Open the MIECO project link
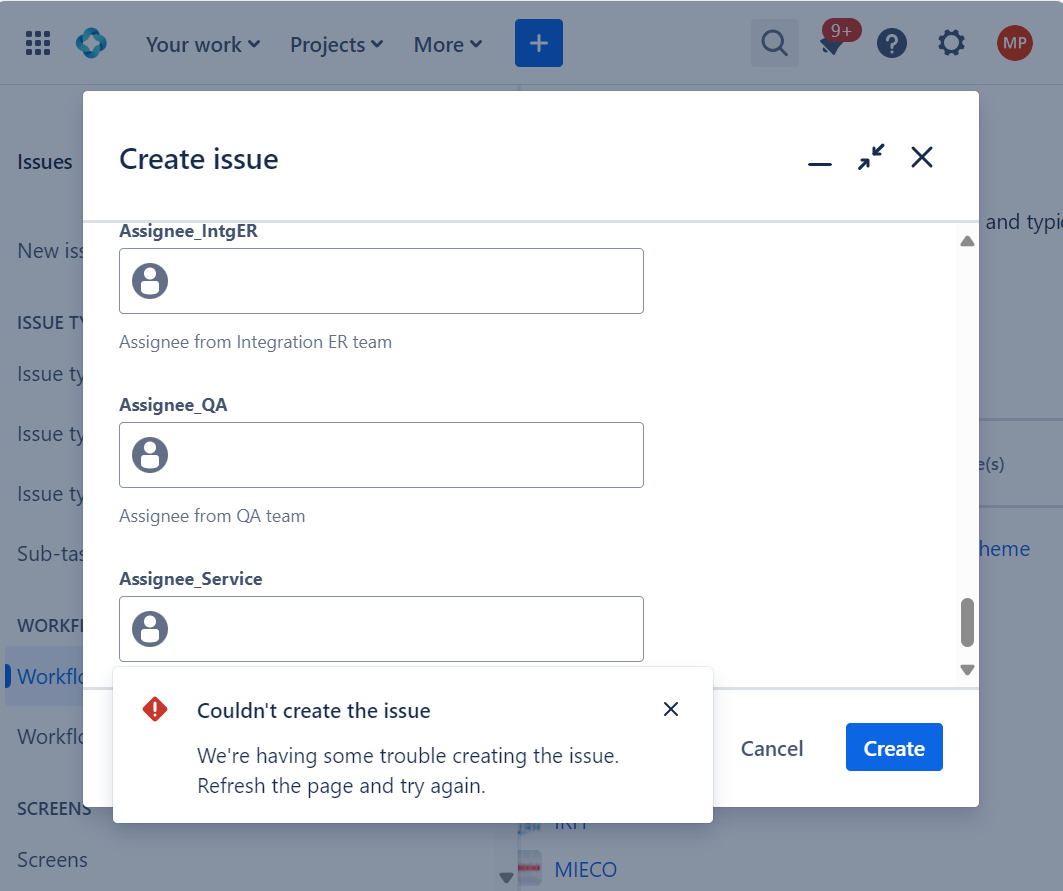The height and width of the screenshot is (891, 1063). point(586,869)
